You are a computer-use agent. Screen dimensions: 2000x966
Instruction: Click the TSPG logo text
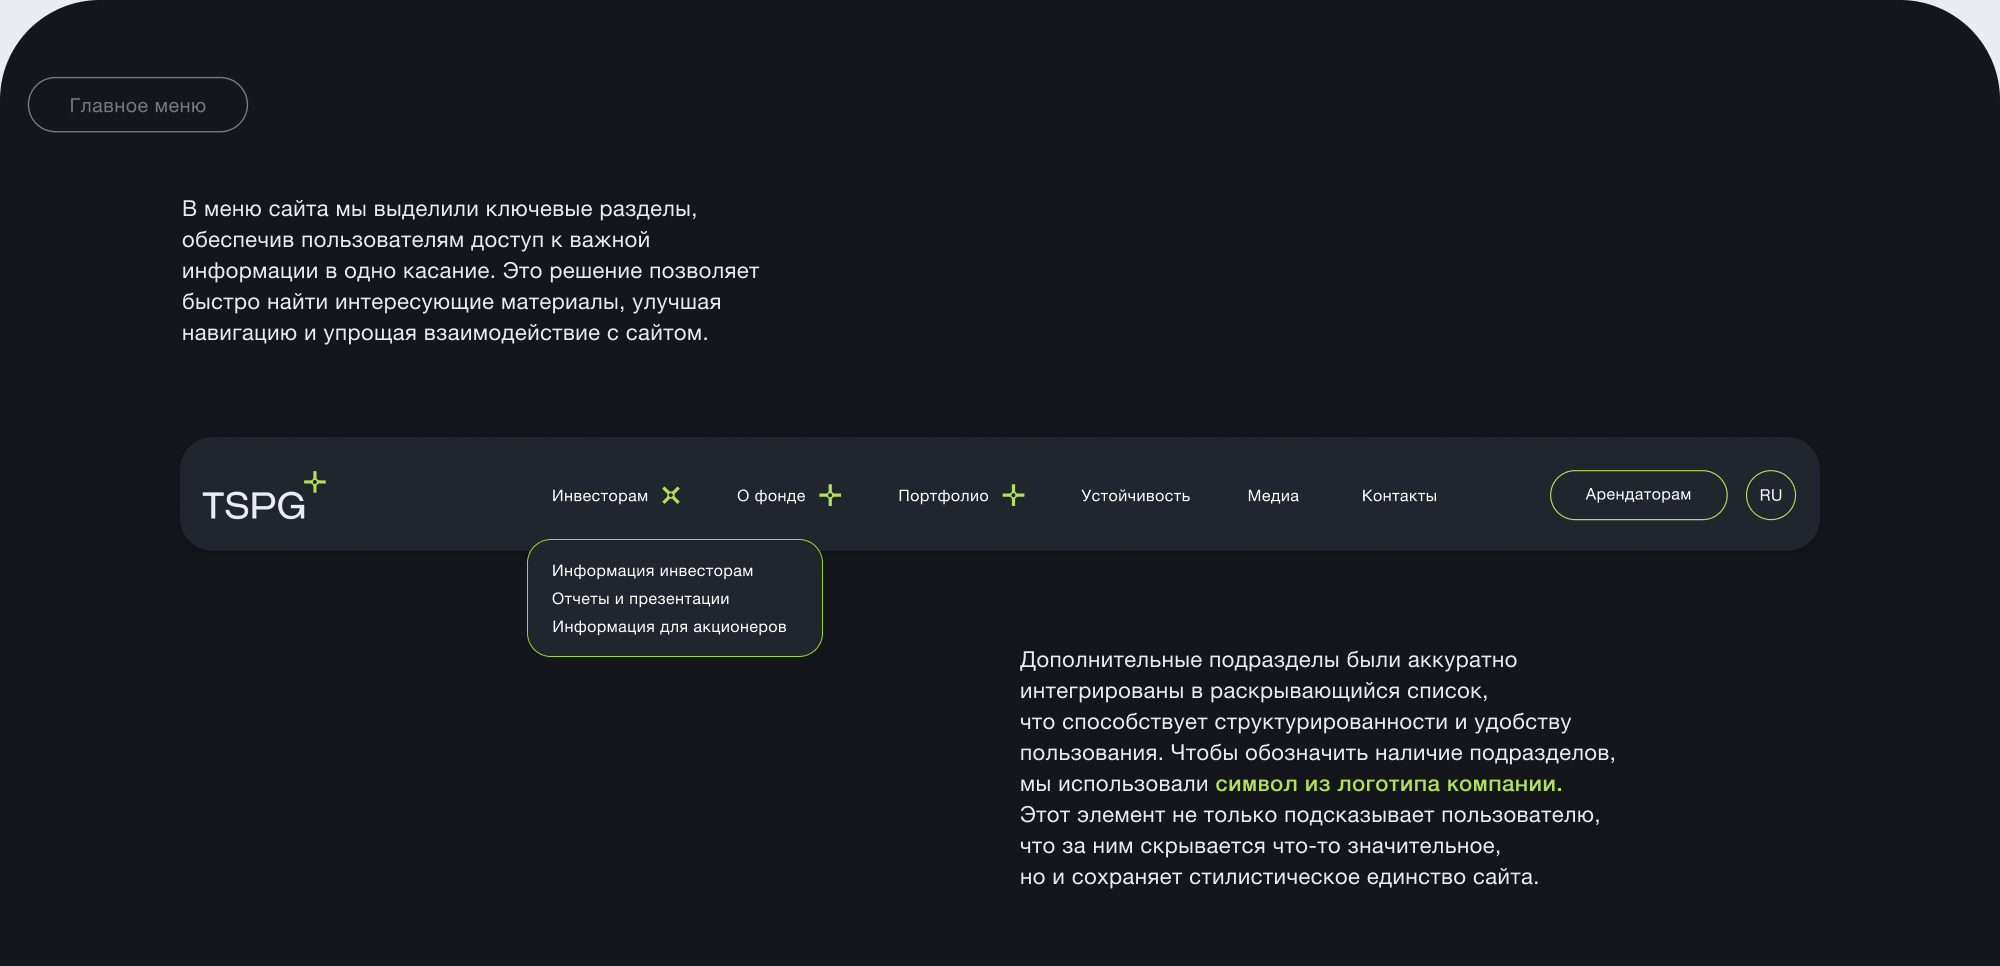pos(254,505)
